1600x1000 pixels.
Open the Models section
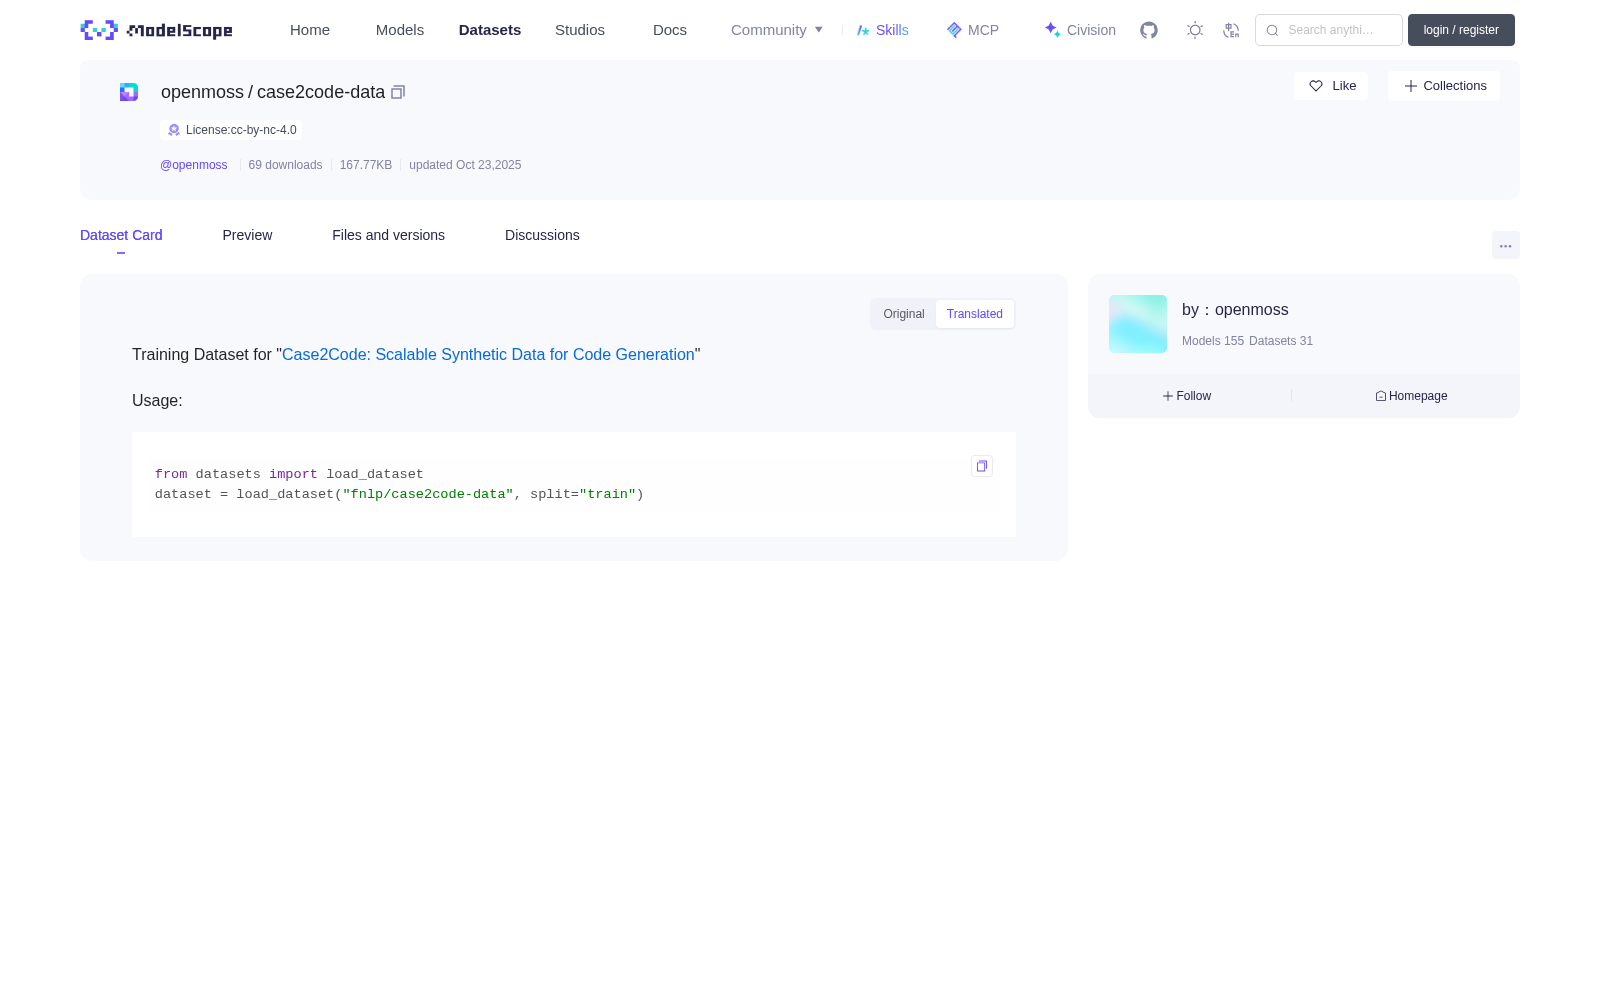tap(400, 30)
